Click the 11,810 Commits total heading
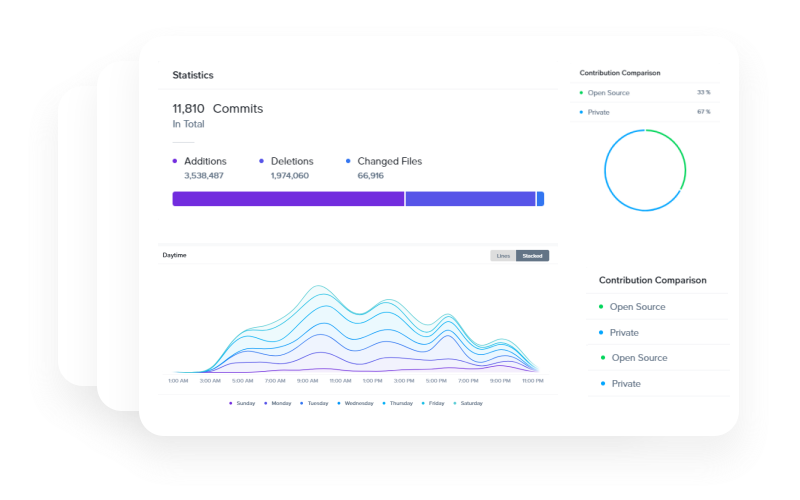 coord(217,108)
